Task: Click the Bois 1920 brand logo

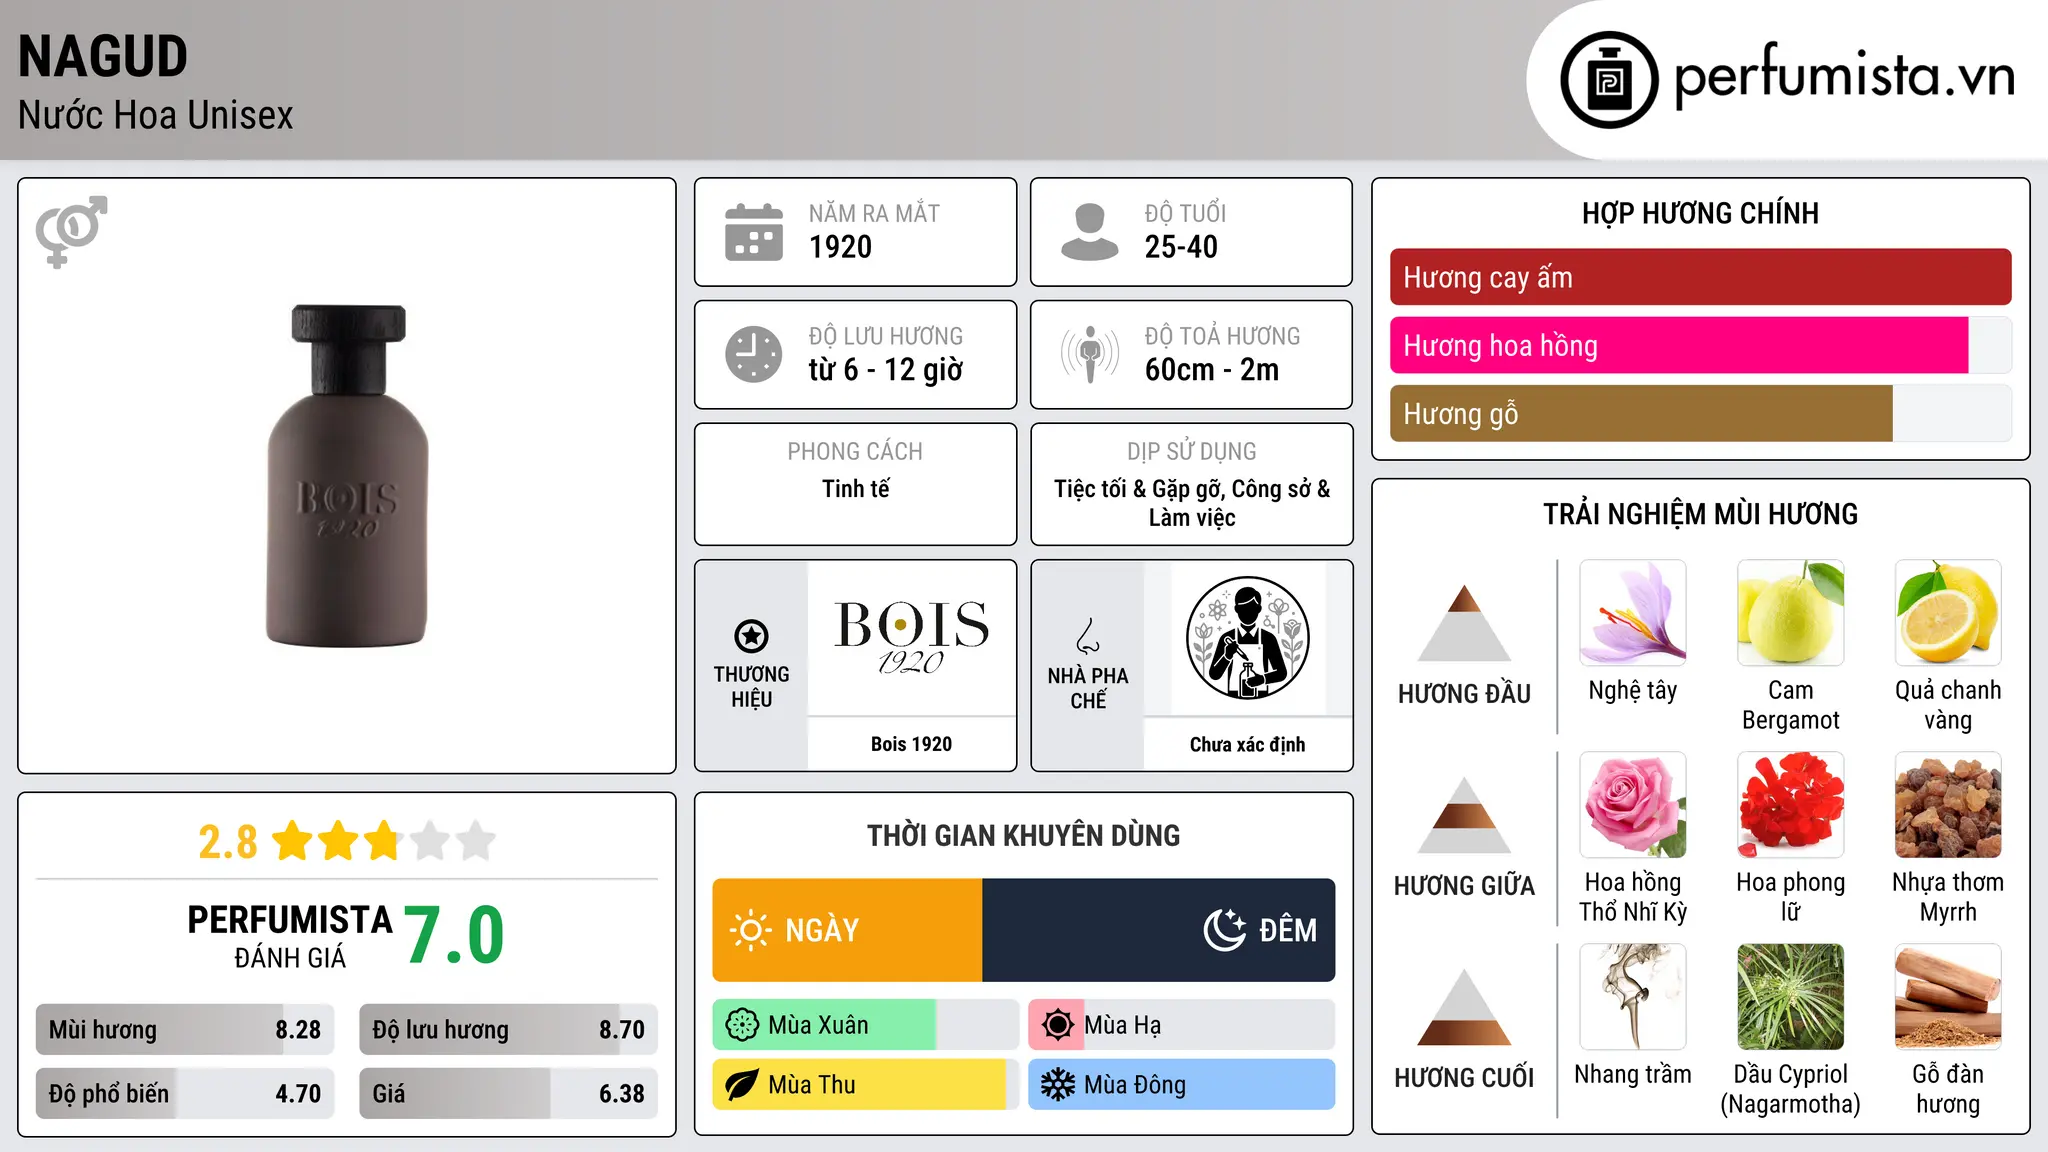Action: tap(911, 638)
